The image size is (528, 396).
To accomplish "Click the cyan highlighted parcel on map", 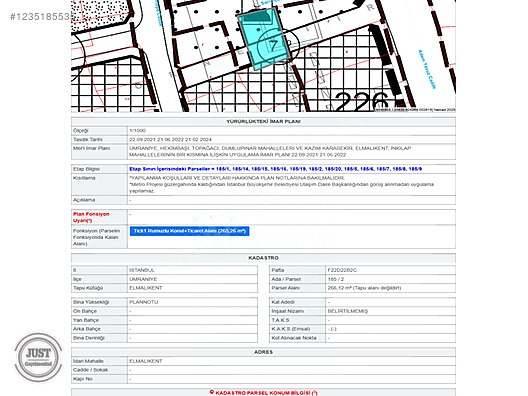I will (264, 39).
